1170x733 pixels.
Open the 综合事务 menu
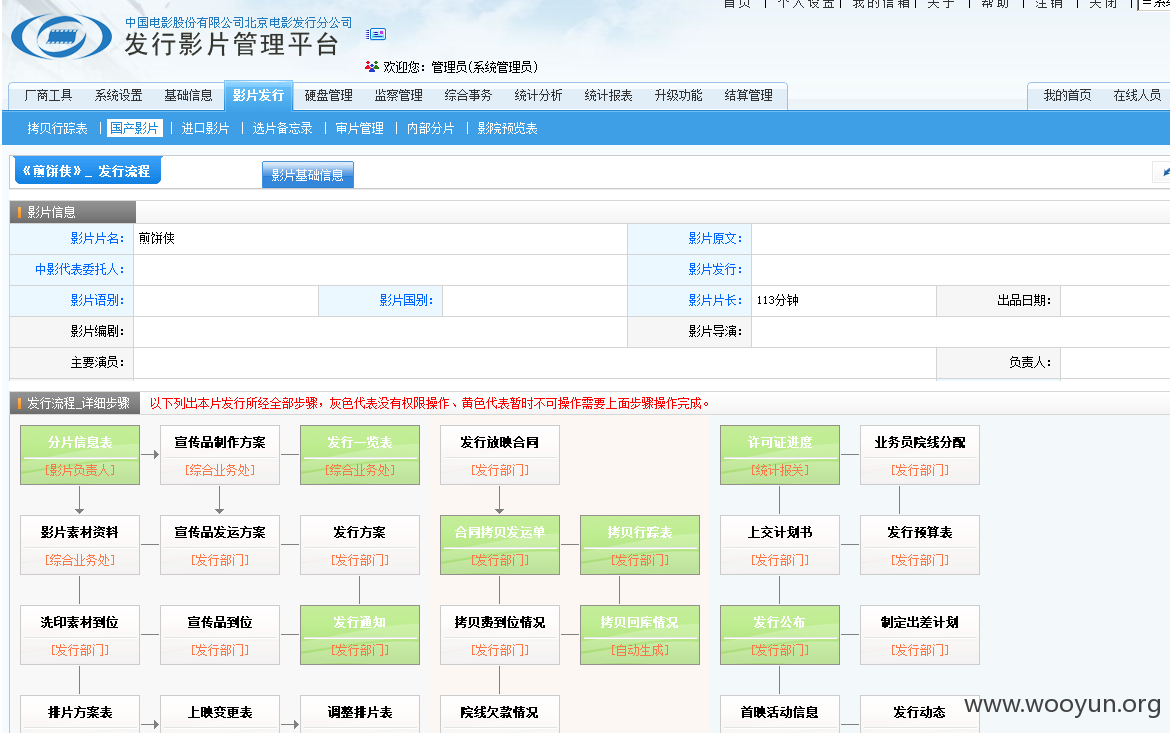(x=469, y=96)
